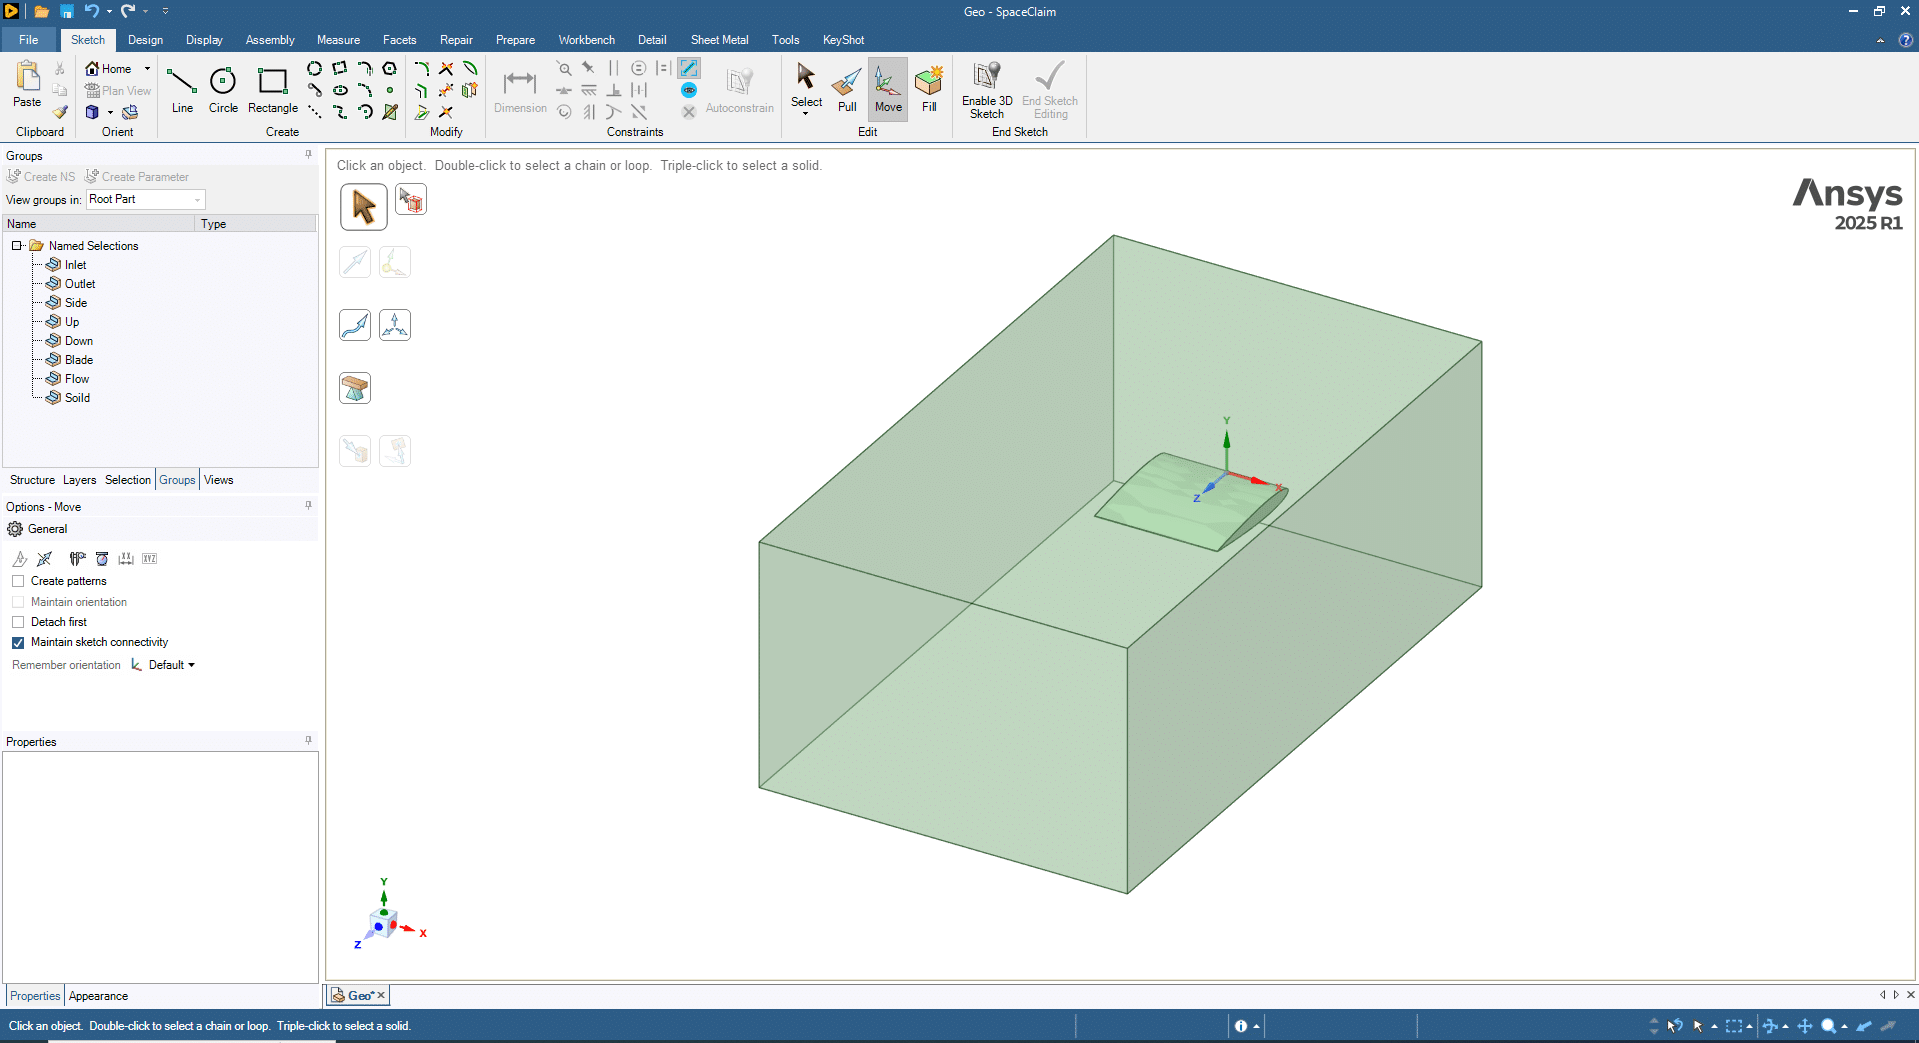Collapse the Named Selections tree node
Screen dimensions: 1919x1043
pos(17,246)
